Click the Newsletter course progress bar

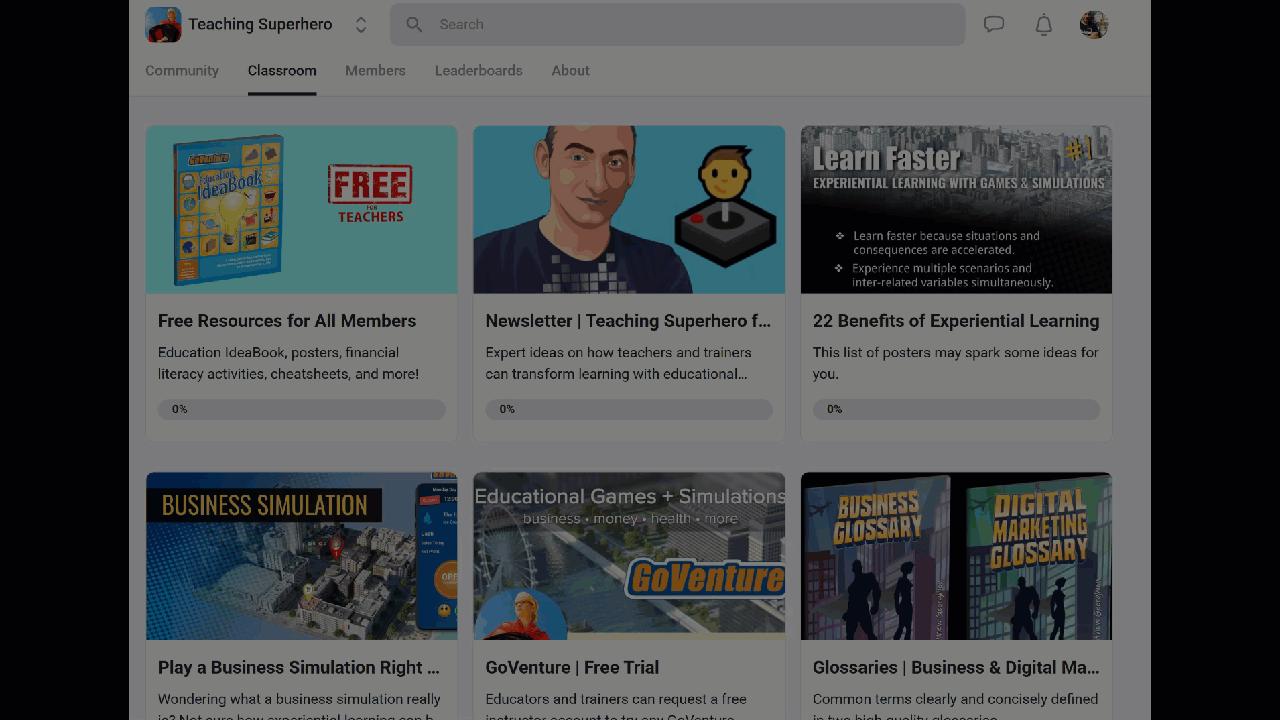[x=629, y=409]
